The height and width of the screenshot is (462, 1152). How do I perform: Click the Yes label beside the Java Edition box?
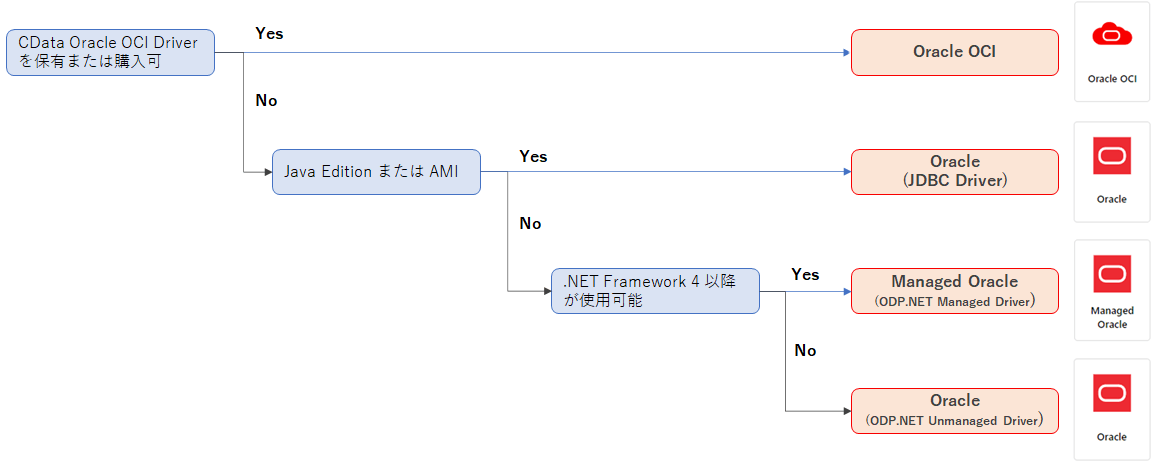pos(533,156)
